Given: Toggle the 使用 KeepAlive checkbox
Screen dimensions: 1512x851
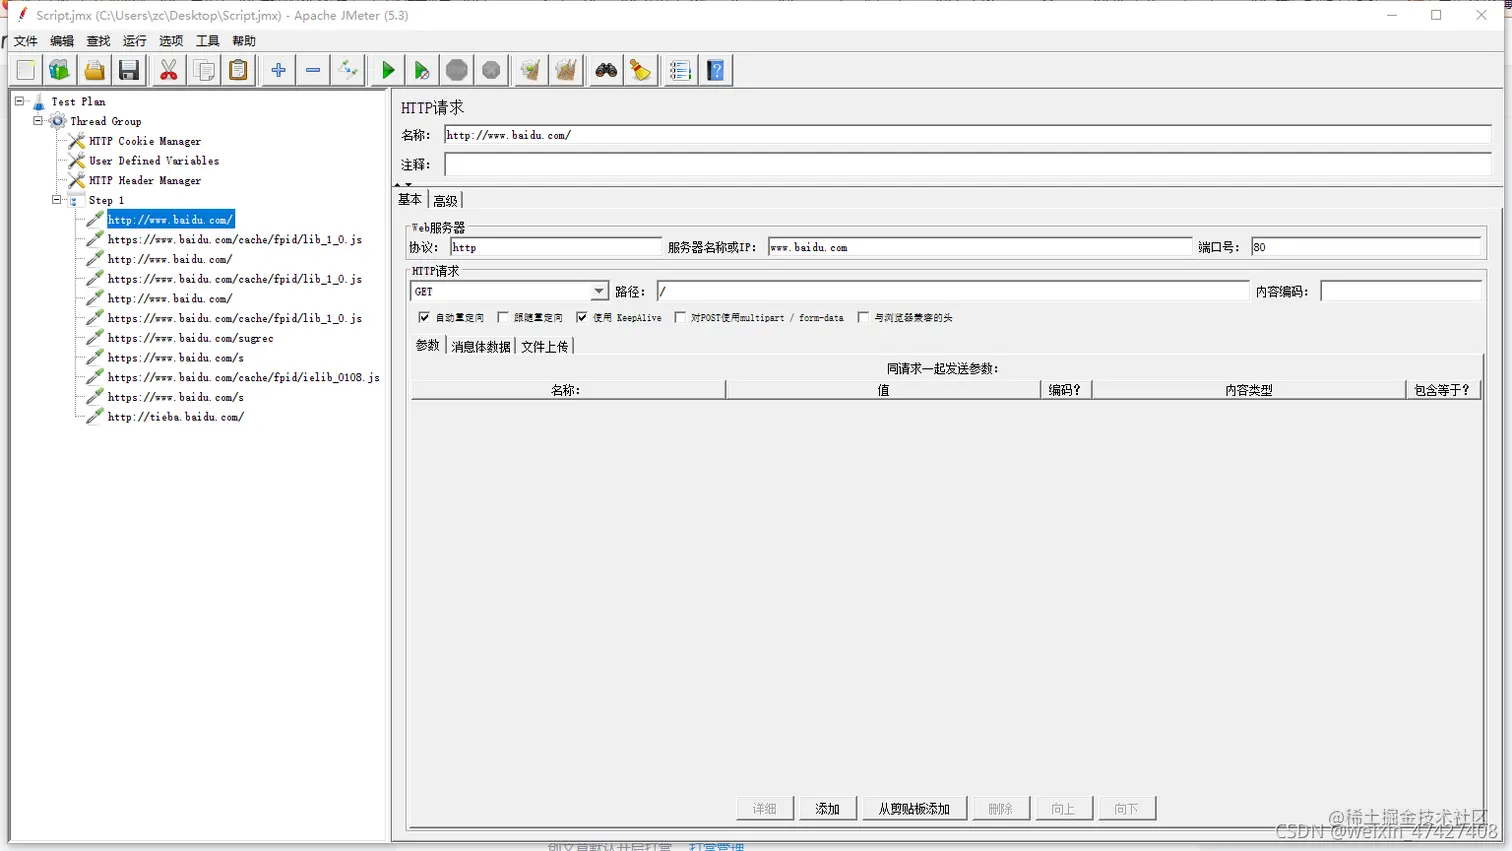Looking at the screenshot, I should (581, 317).
